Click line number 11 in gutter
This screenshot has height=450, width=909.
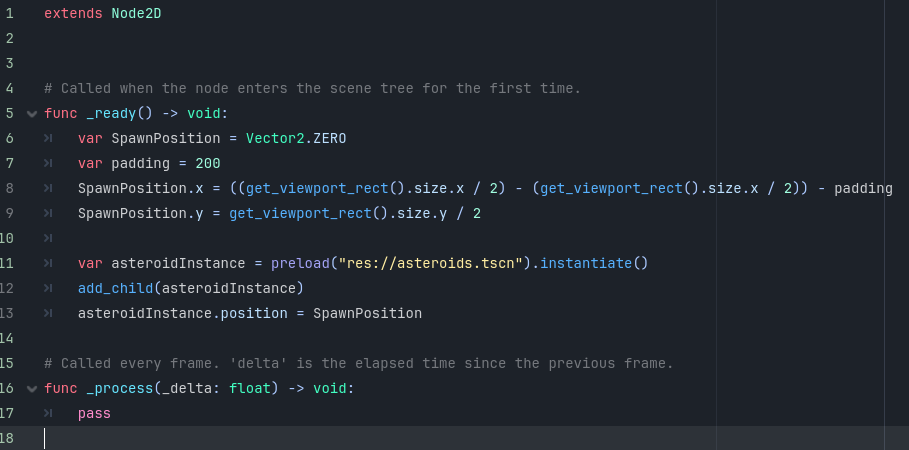pyautogui.click(x=8, y=263)
